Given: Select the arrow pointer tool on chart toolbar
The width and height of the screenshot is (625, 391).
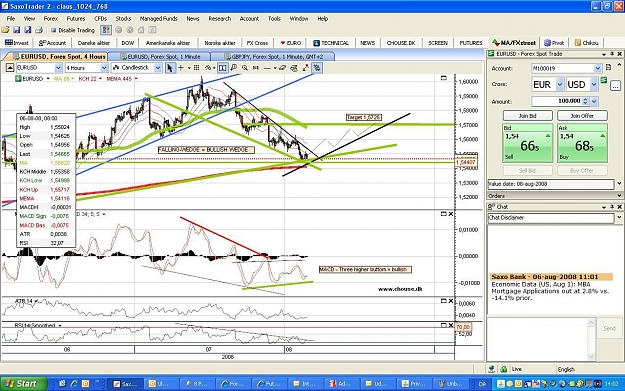Looking at the screenshot, I should click(x=170, y=68).
